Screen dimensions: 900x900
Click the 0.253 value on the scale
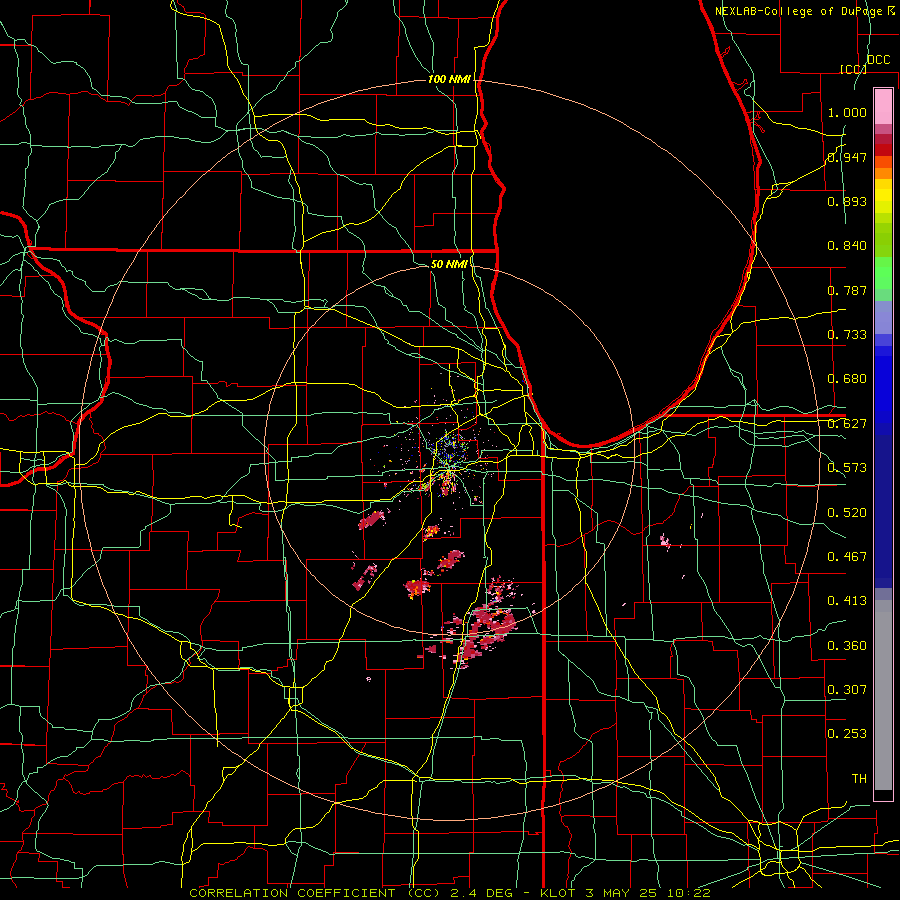[847, 734]
